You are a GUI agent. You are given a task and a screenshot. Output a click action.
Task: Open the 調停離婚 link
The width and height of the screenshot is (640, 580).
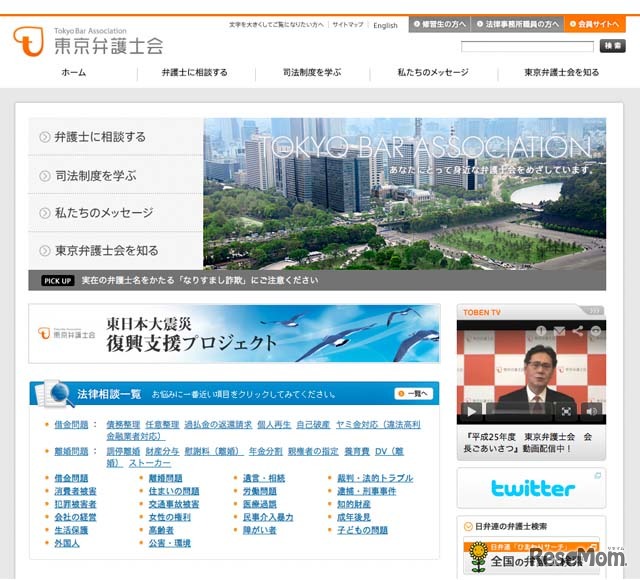coord(123,451)
